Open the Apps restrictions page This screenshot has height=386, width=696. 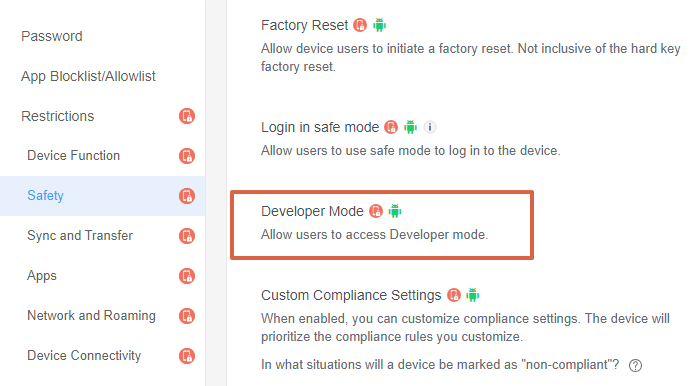tap(42, 276)
